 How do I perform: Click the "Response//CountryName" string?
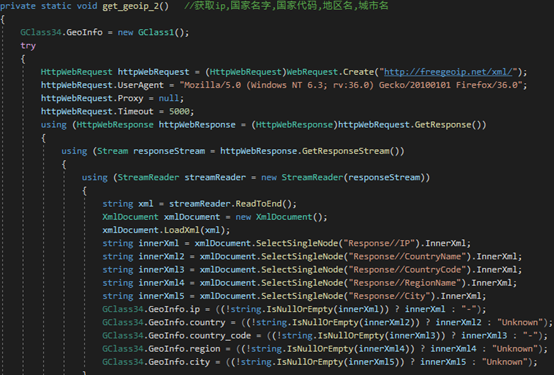point(407,257)
